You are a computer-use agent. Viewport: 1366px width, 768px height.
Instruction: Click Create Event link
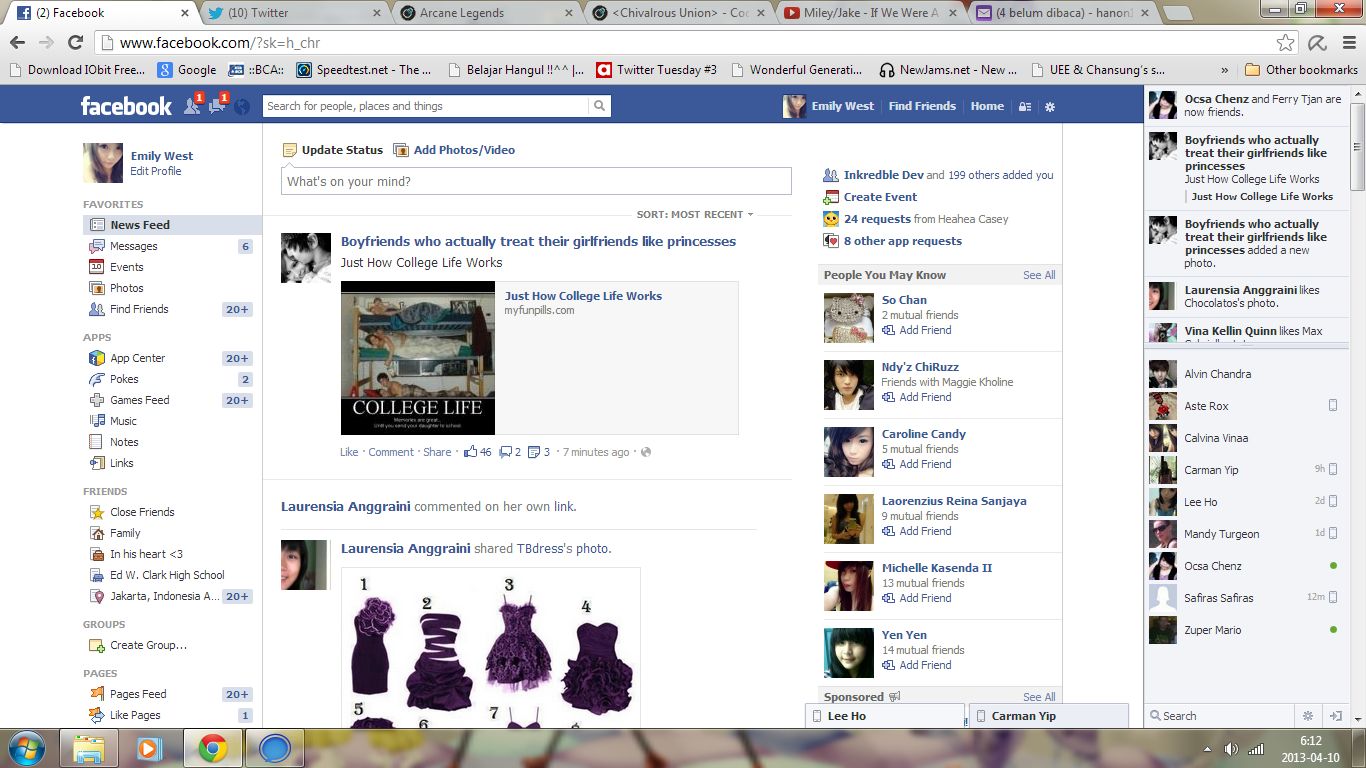(870, 197)
